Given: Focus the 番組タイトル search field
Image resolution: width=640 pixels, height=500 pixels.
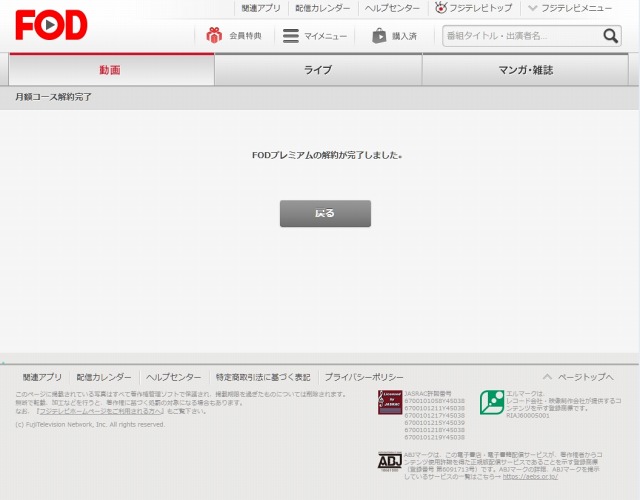Looking at the screenshot, I should 520,36.
